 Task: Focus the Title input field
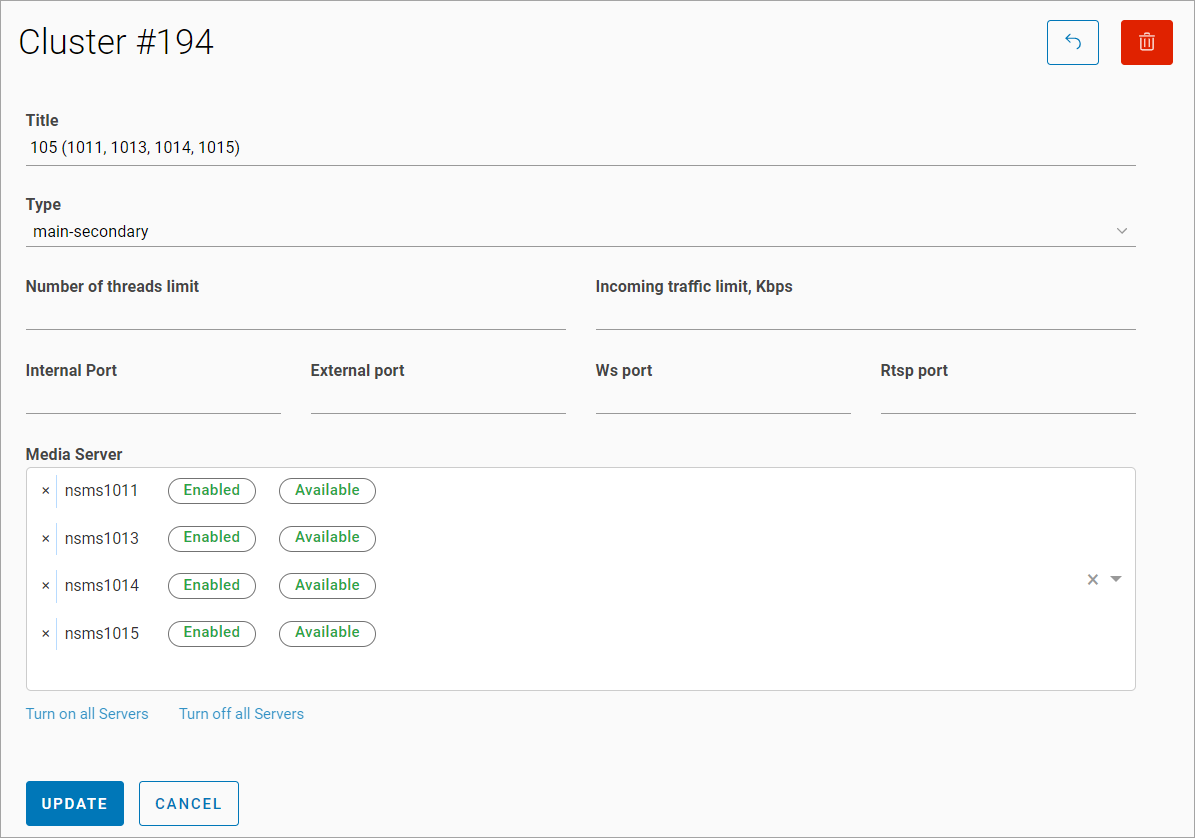click(x=580, y=148)
